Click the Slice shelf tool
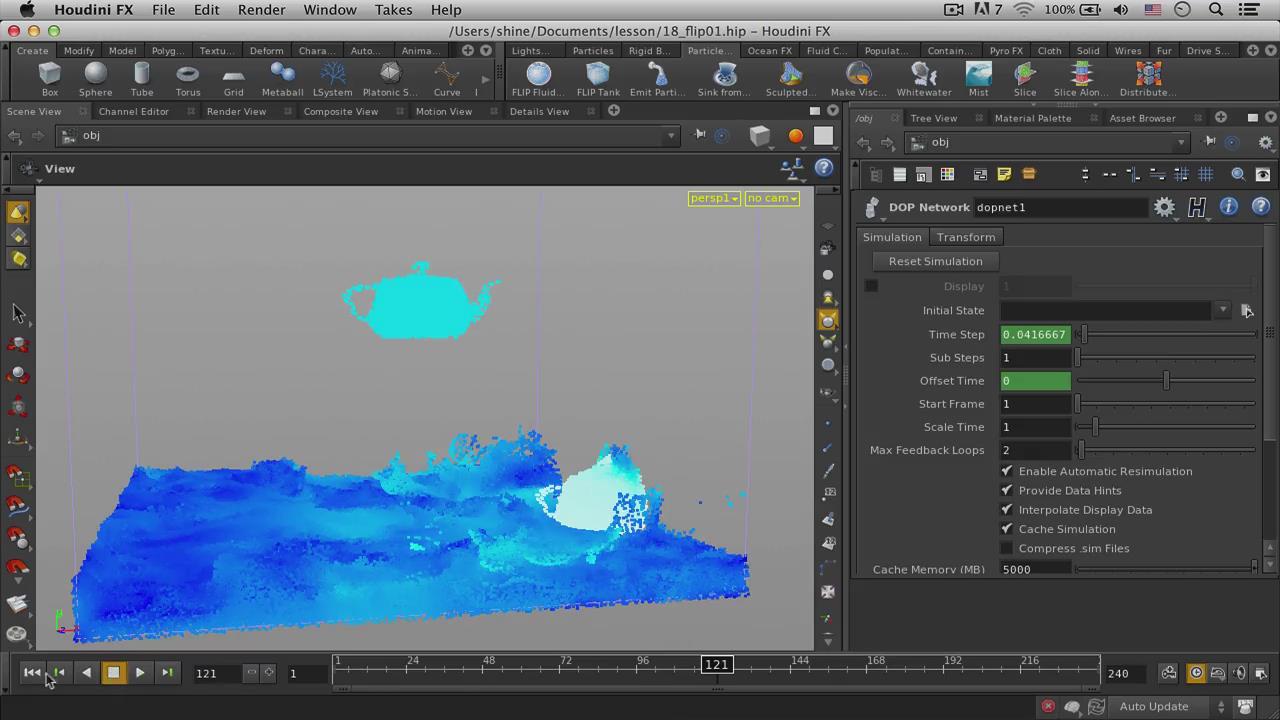Viewport: 1280px width, 720px height. click(x=1025, y=79)
